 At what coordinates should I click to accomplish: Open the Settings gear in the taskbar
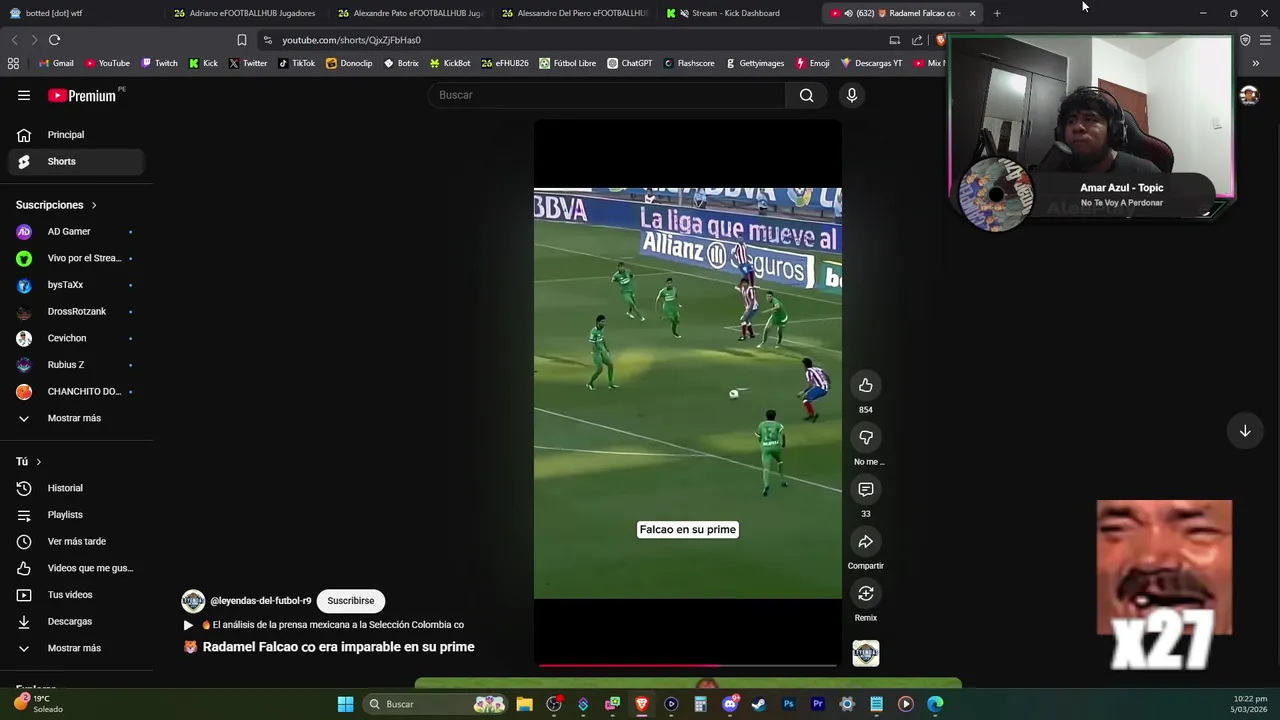point(847,704)
